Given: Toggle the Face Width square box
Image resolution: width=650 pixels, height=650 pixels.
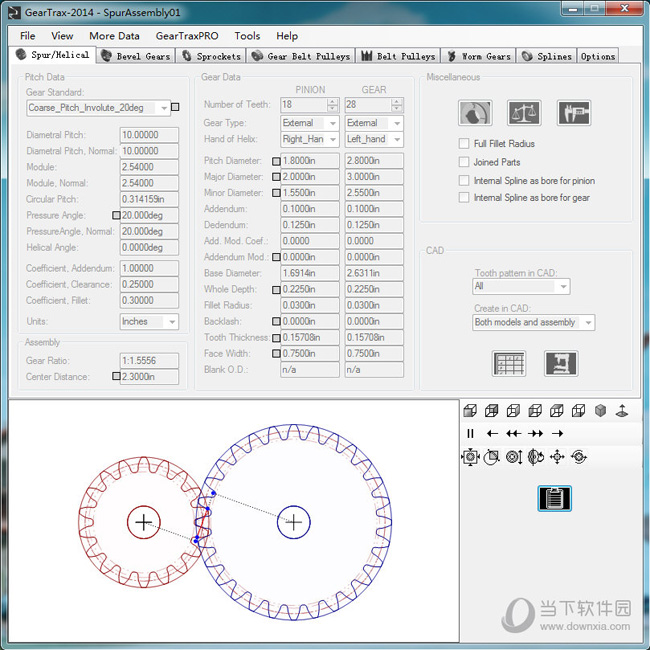Looking at the screenshot, I should click(x=276, y=354).
